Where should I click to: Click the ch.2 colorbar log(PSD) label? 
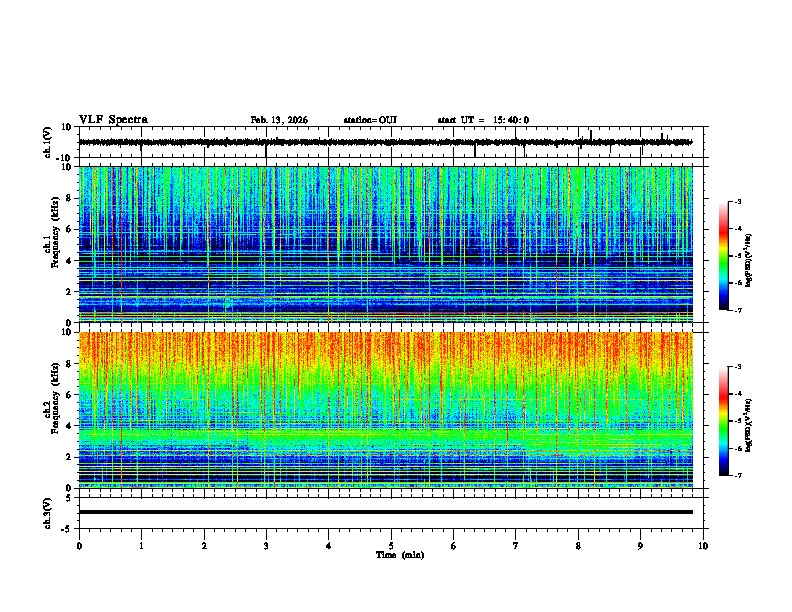[748, 425]
